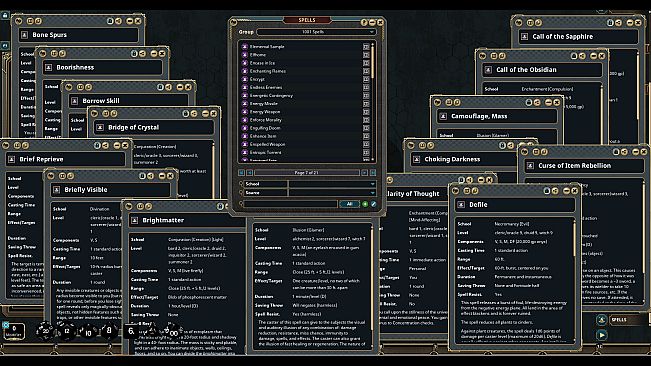
Task: Click share icon on Defile window
Action: [x=555, y=190]
